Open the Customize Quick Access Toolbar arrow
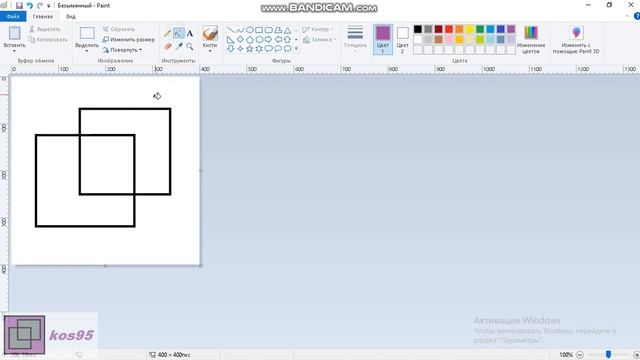 [x=49, y=6]
